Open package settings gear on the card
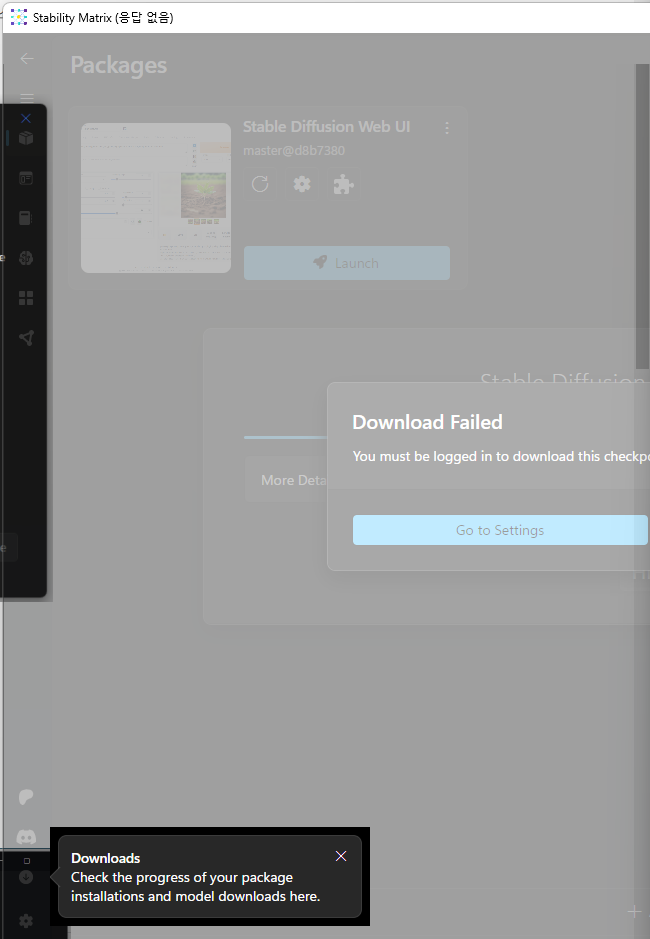650x939 pixels. pos(302,184)
